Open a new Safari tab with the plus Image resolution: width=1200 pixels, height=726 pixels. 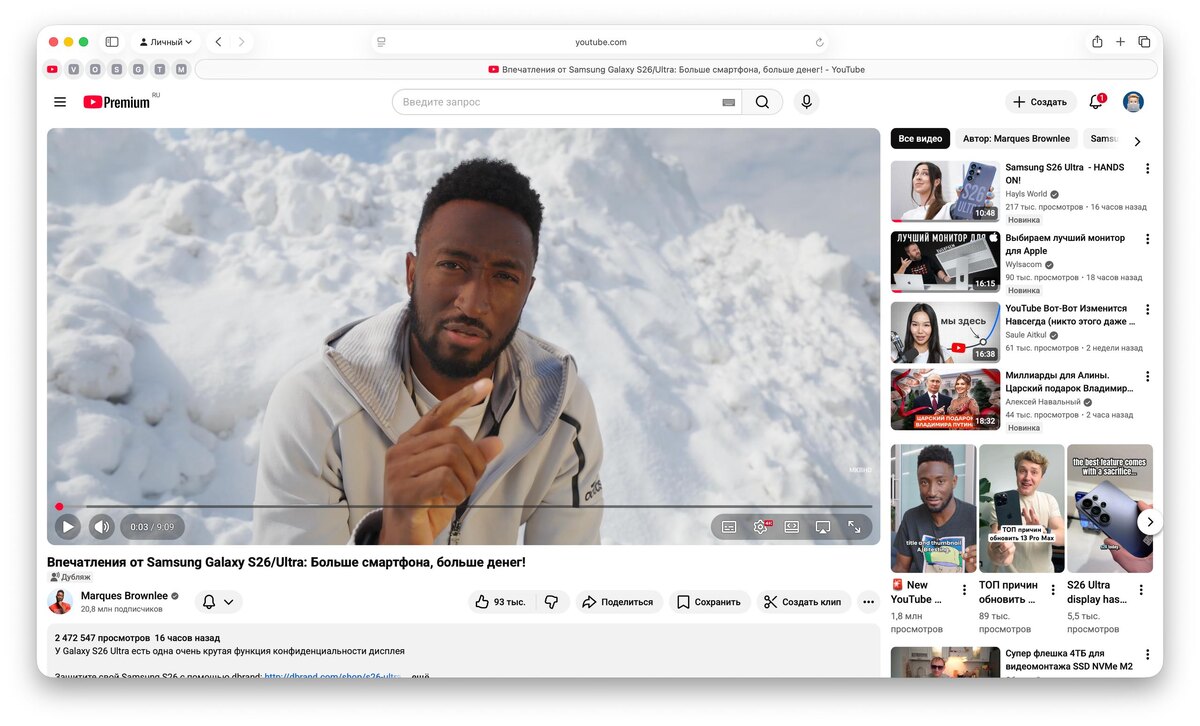1120,42
